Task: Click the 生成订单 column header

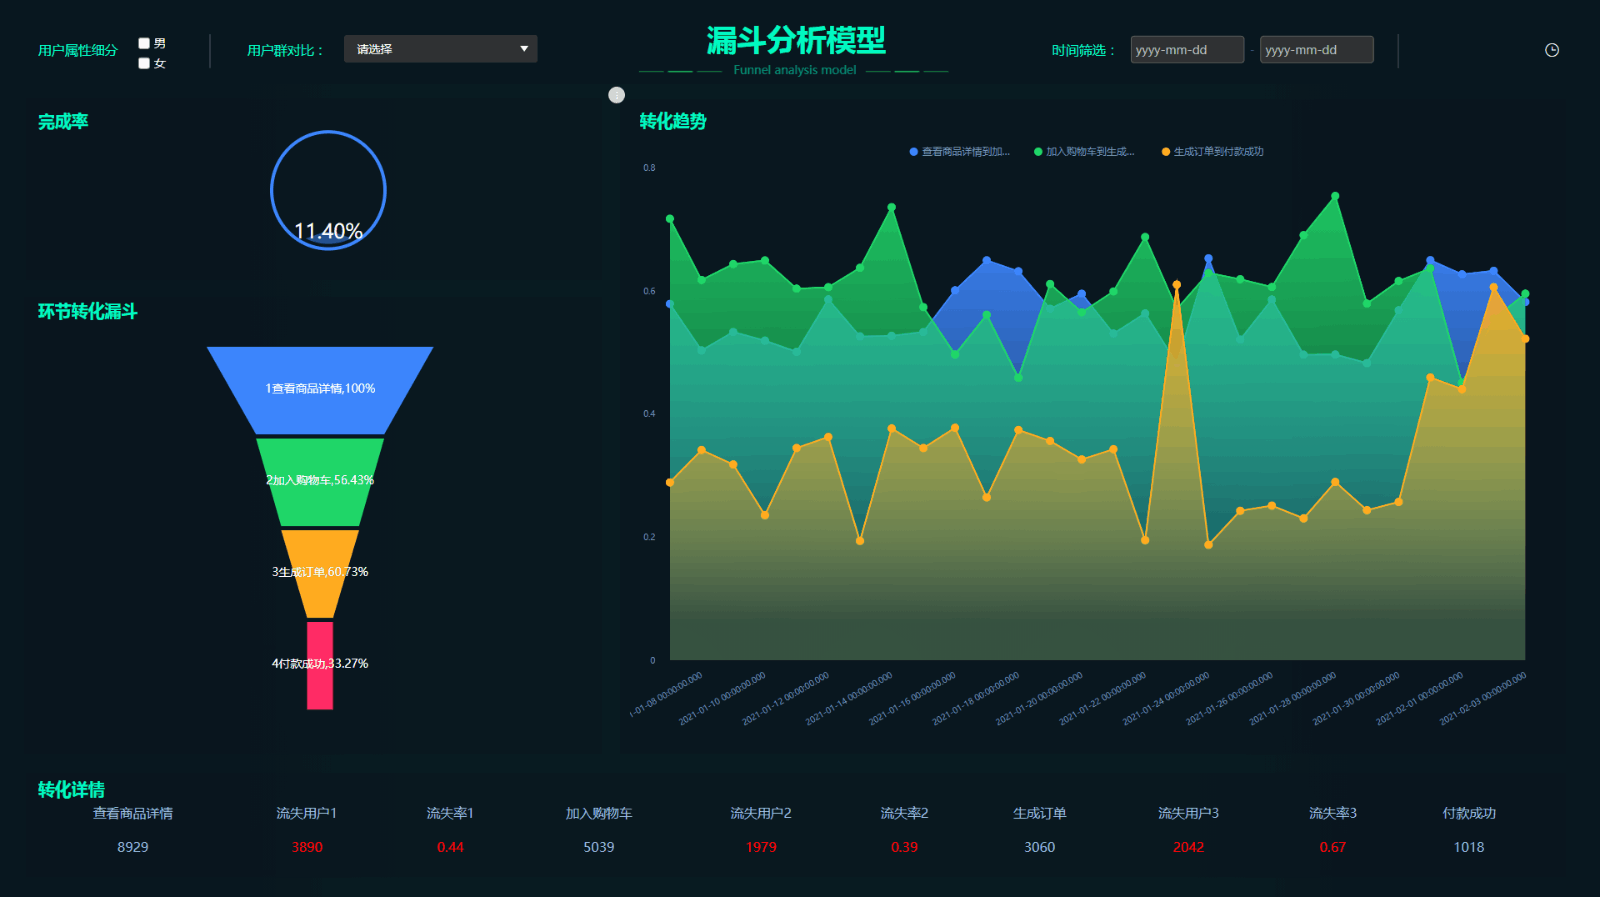Action: (1040, 813)
